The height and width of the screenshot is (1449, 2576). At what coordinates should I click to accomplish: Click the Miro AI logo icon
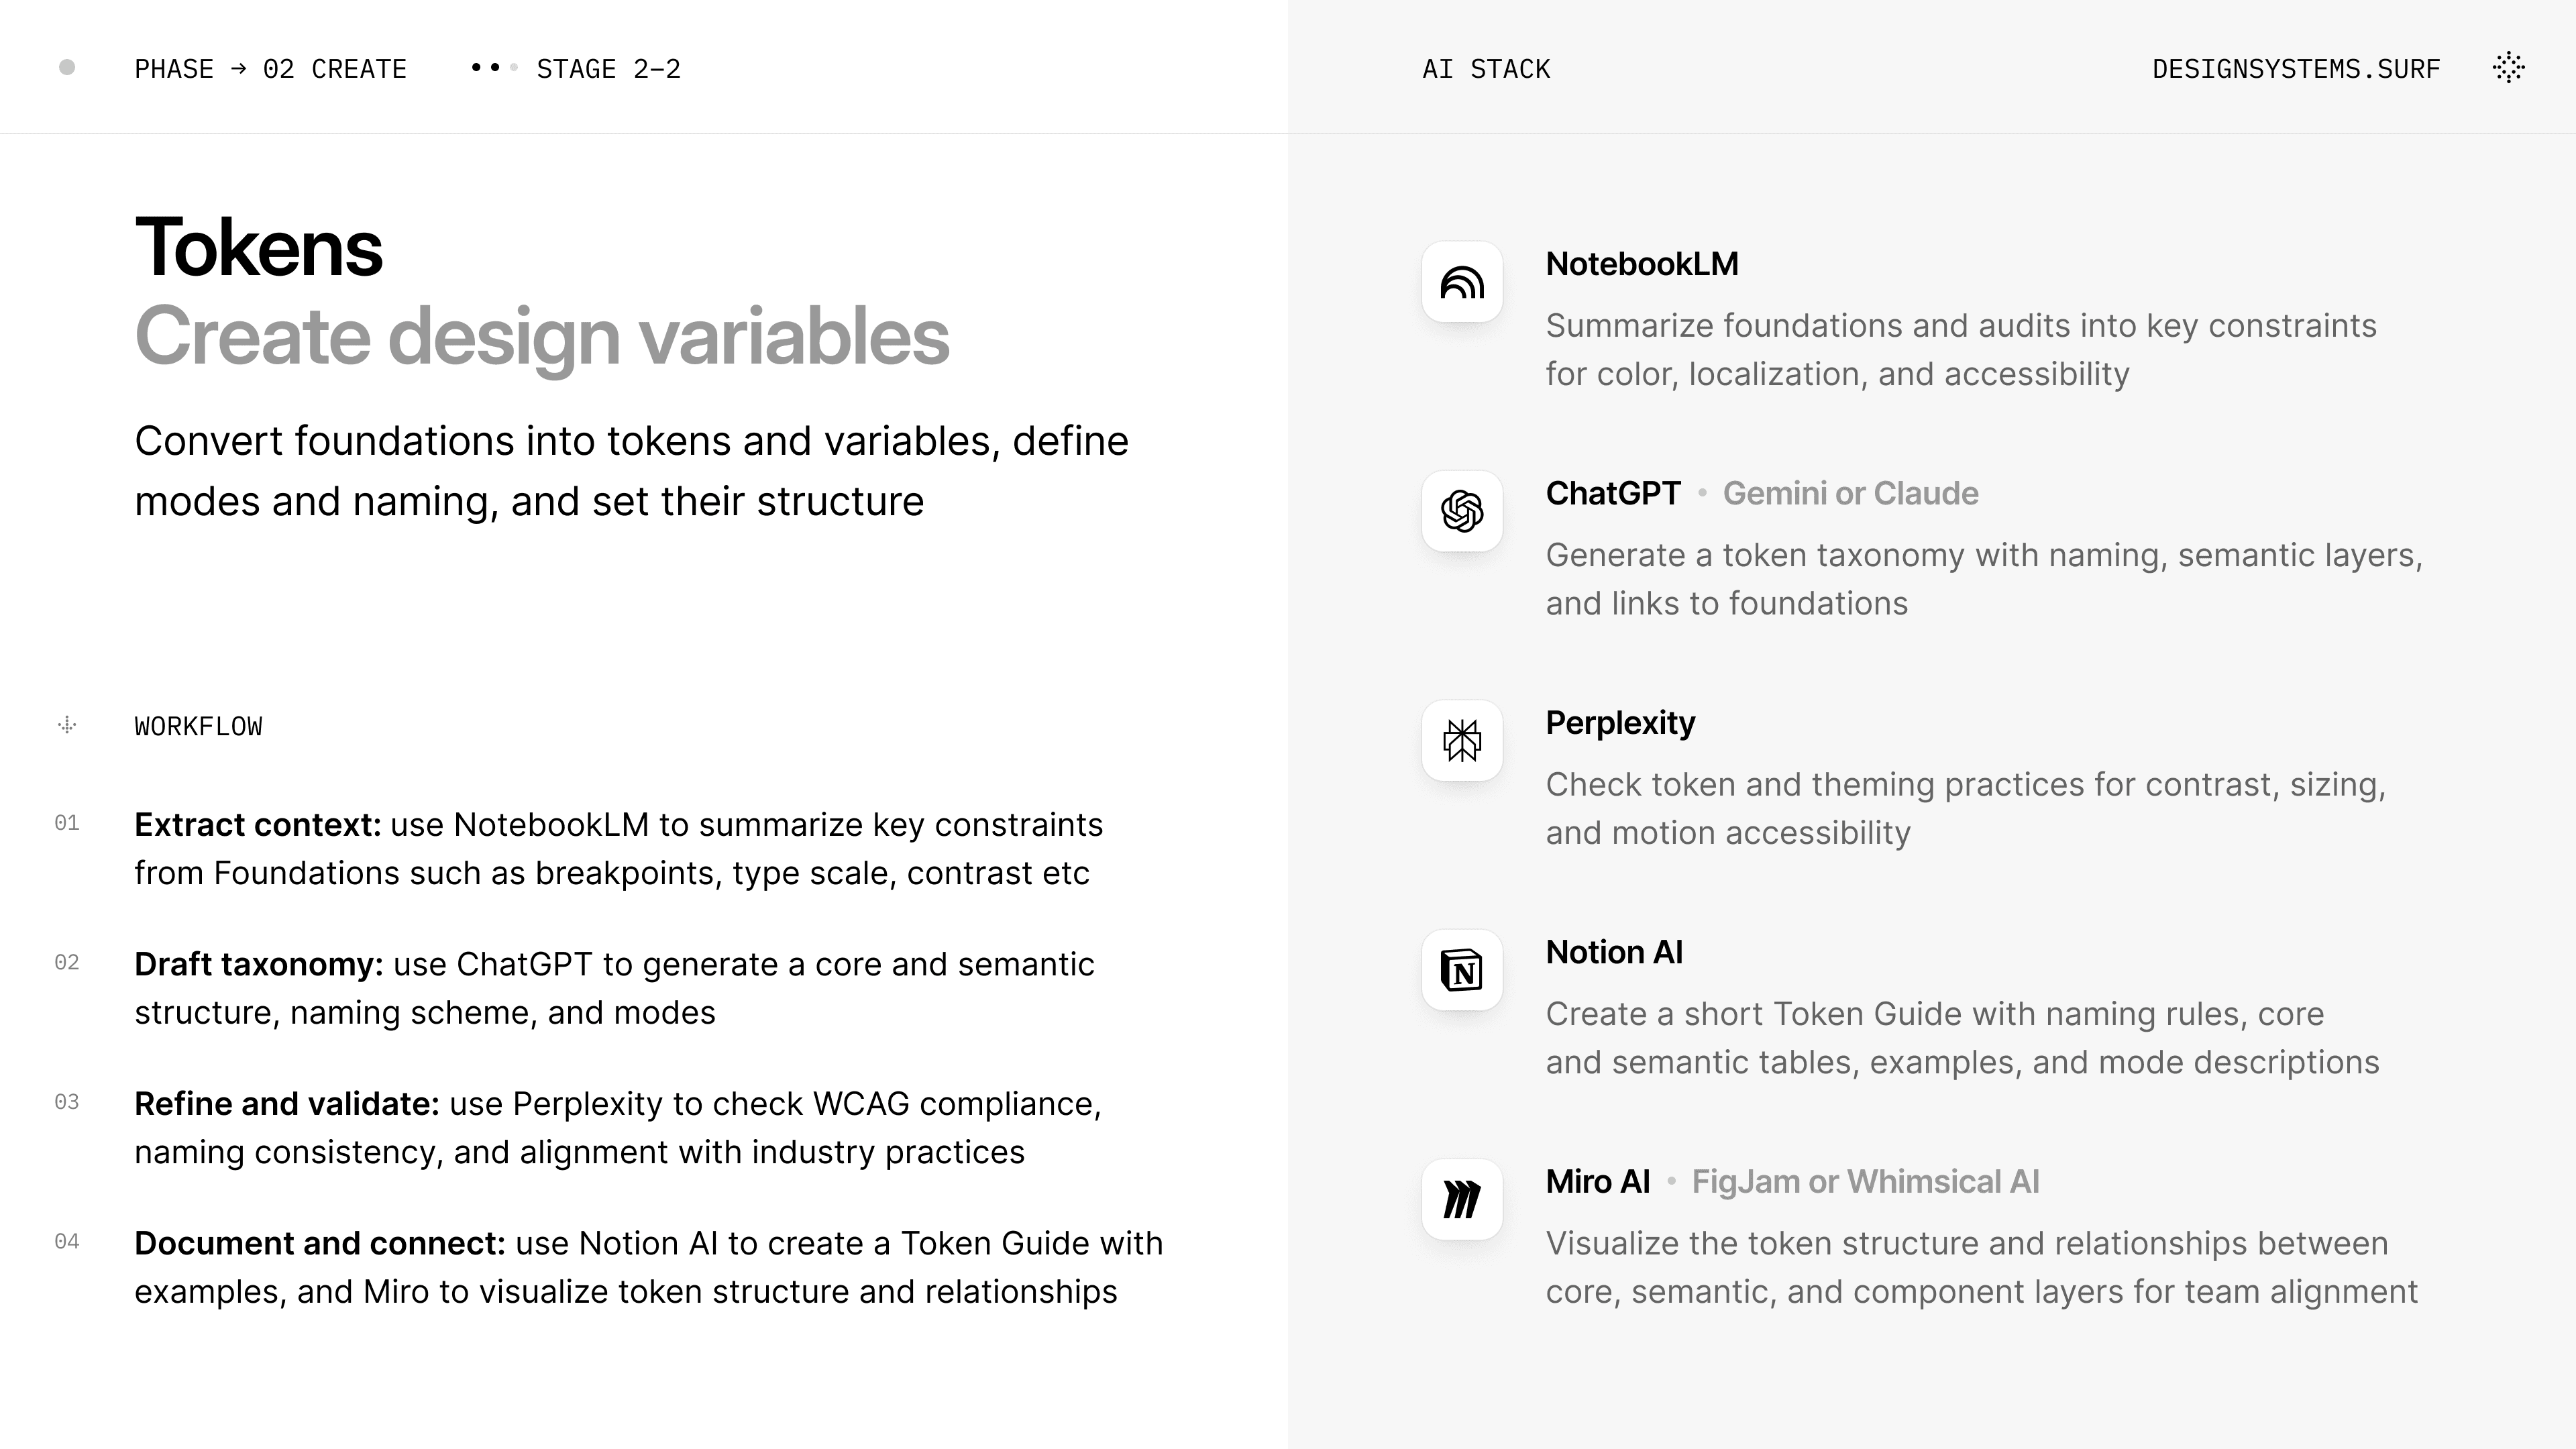tap(1462, 1199)
